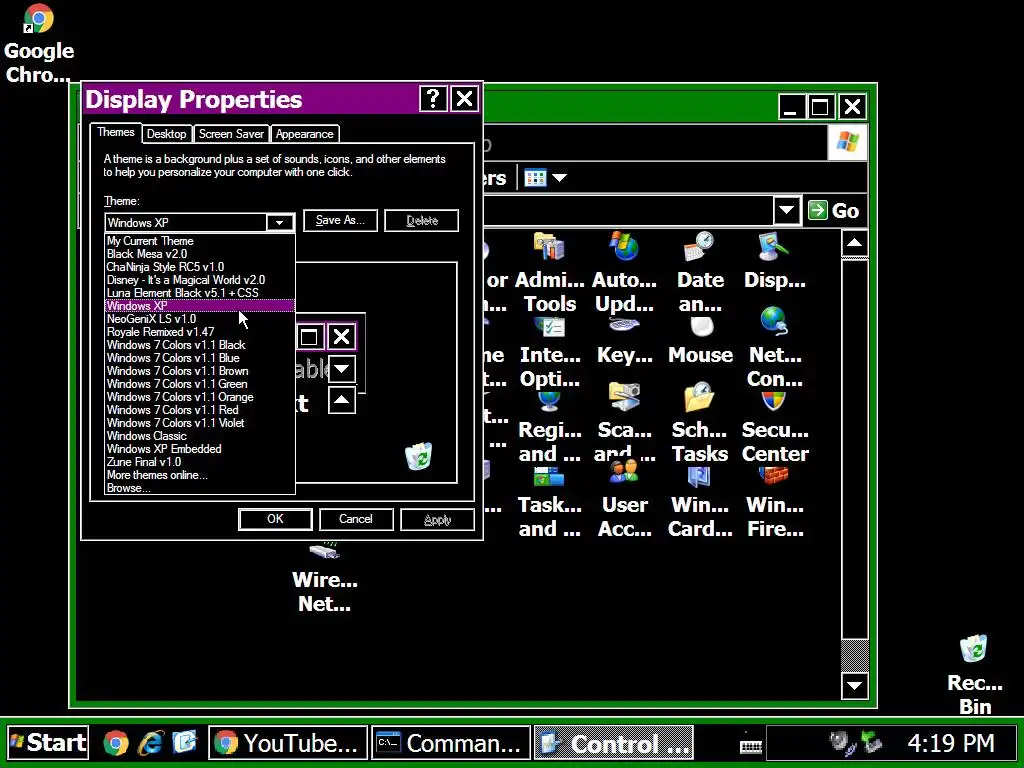This screenshot has width=1024, height=768.
Task: Launch Internet Explorer from quick launch
Action: coord(150,743)
